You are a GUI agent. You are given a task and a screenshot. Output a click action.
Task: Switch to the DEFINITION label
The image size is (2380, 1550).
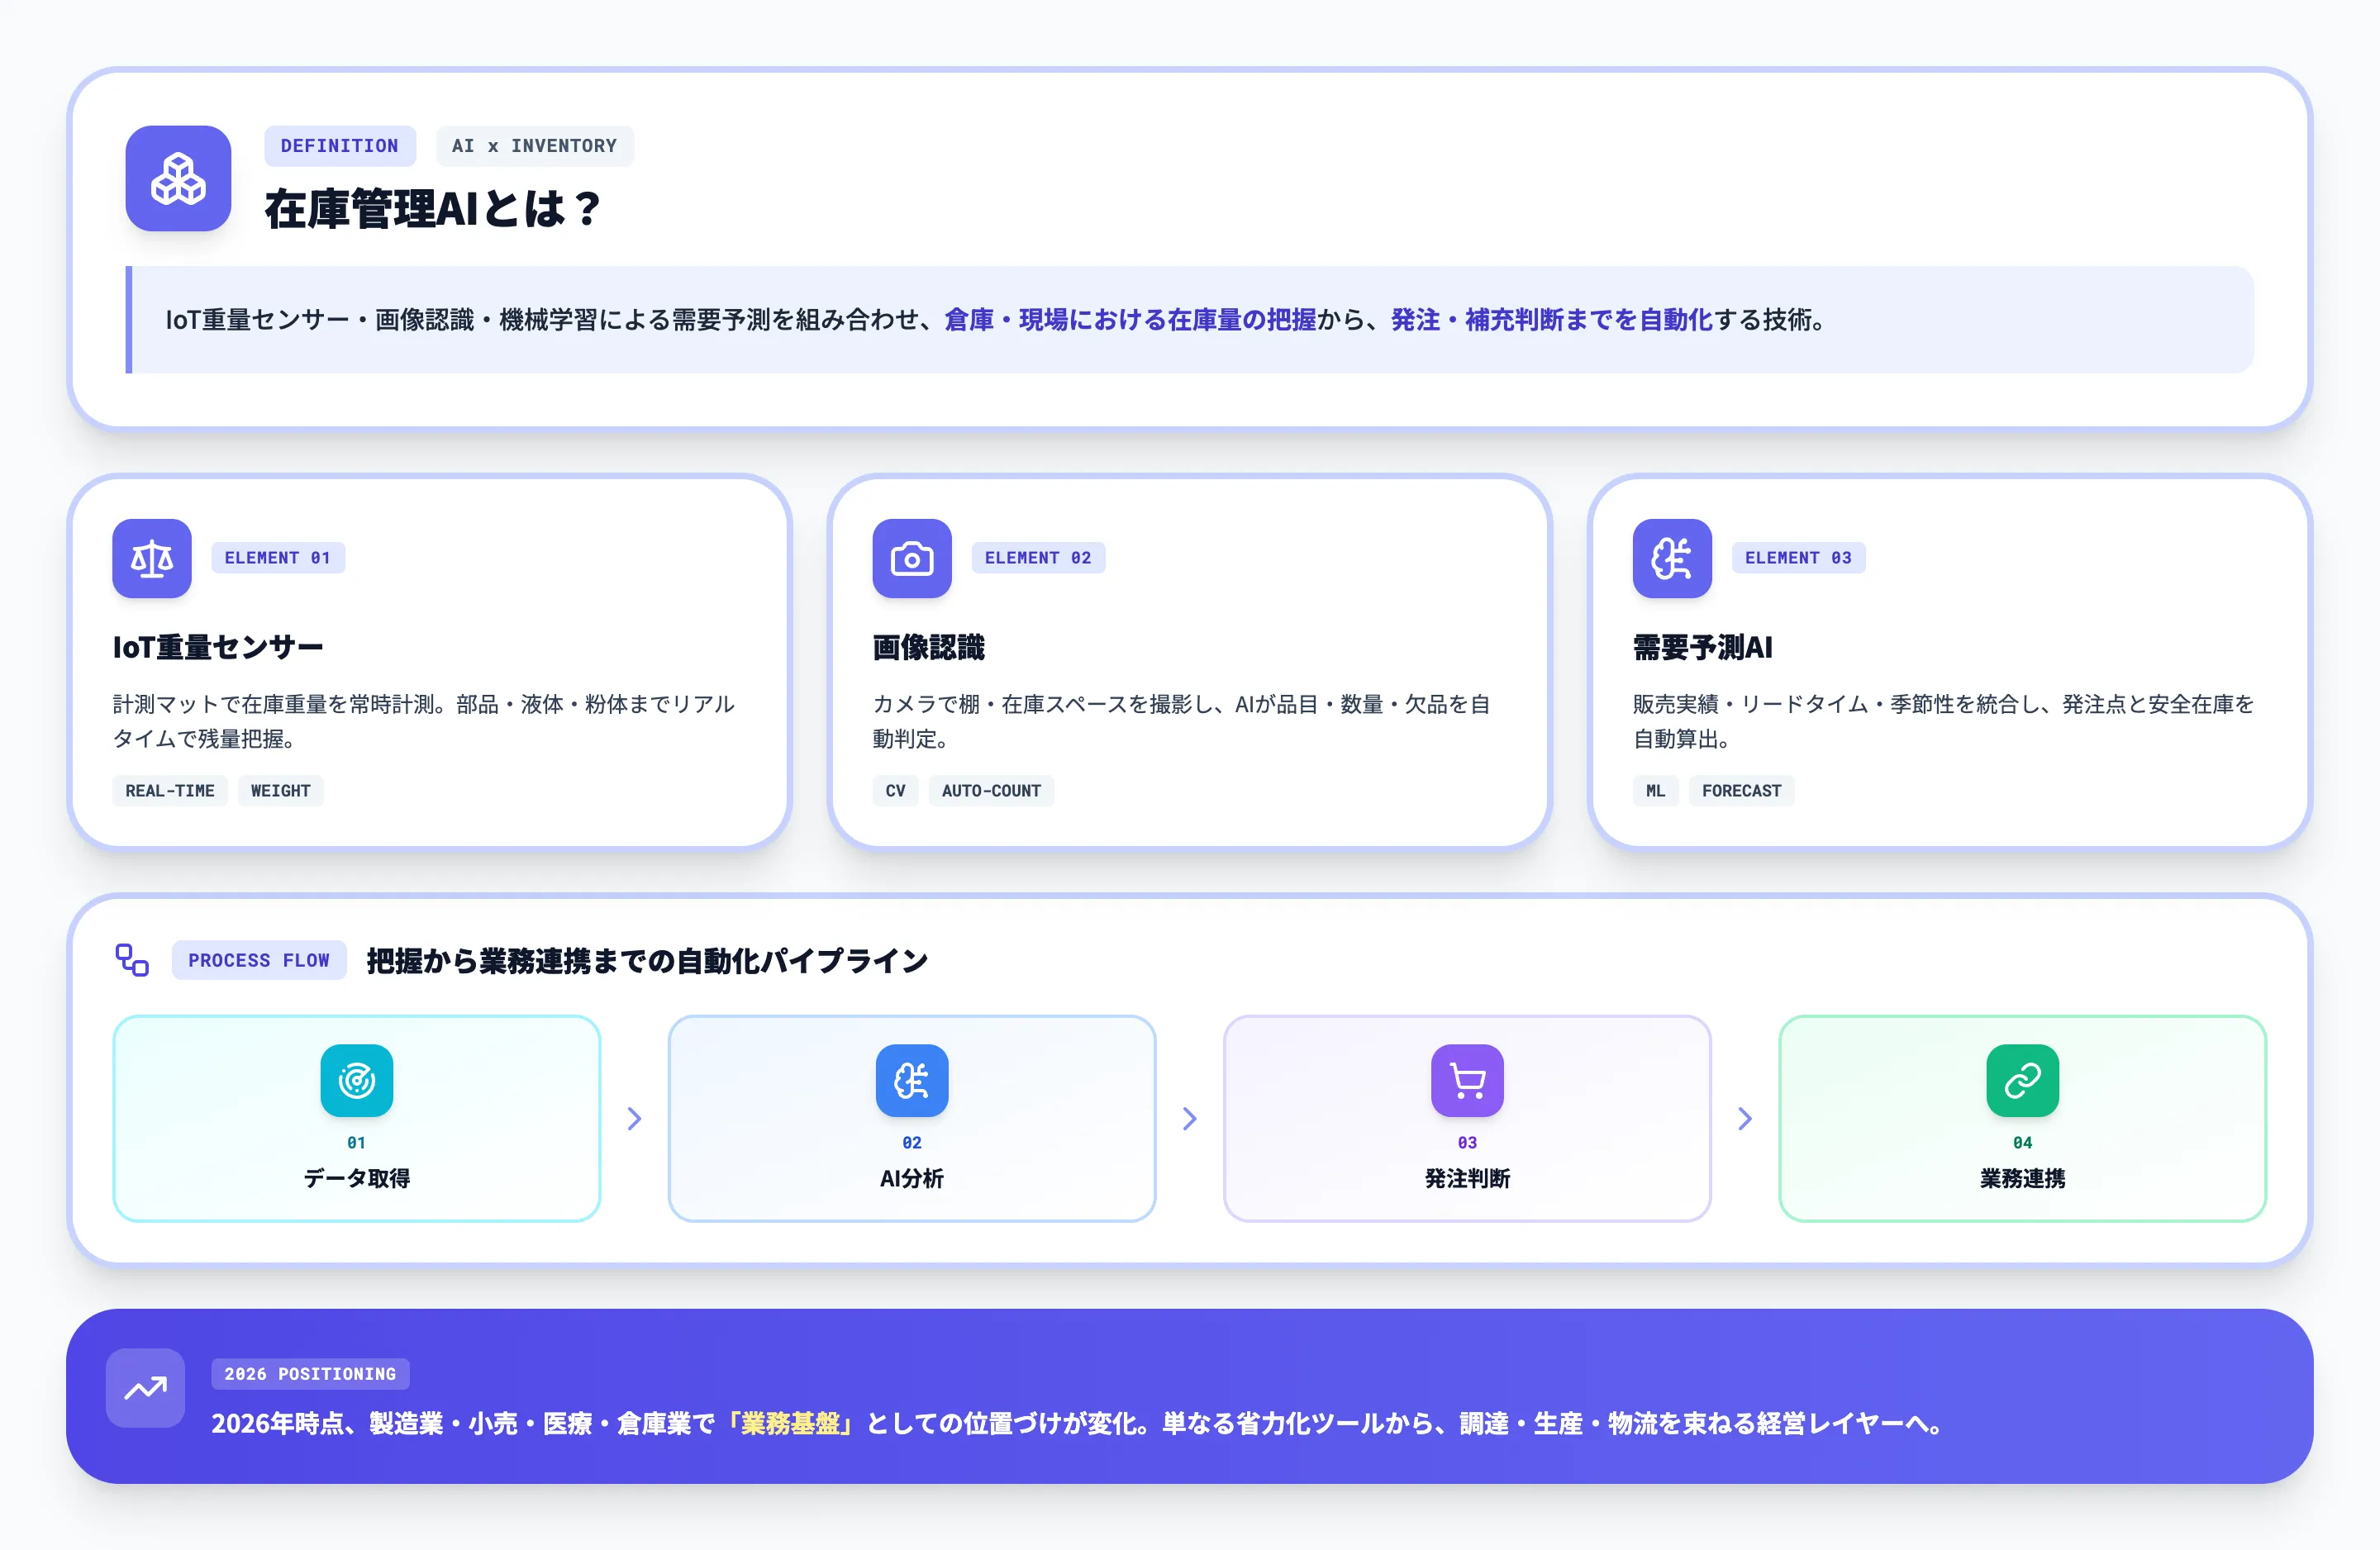[x=340, y=146]
